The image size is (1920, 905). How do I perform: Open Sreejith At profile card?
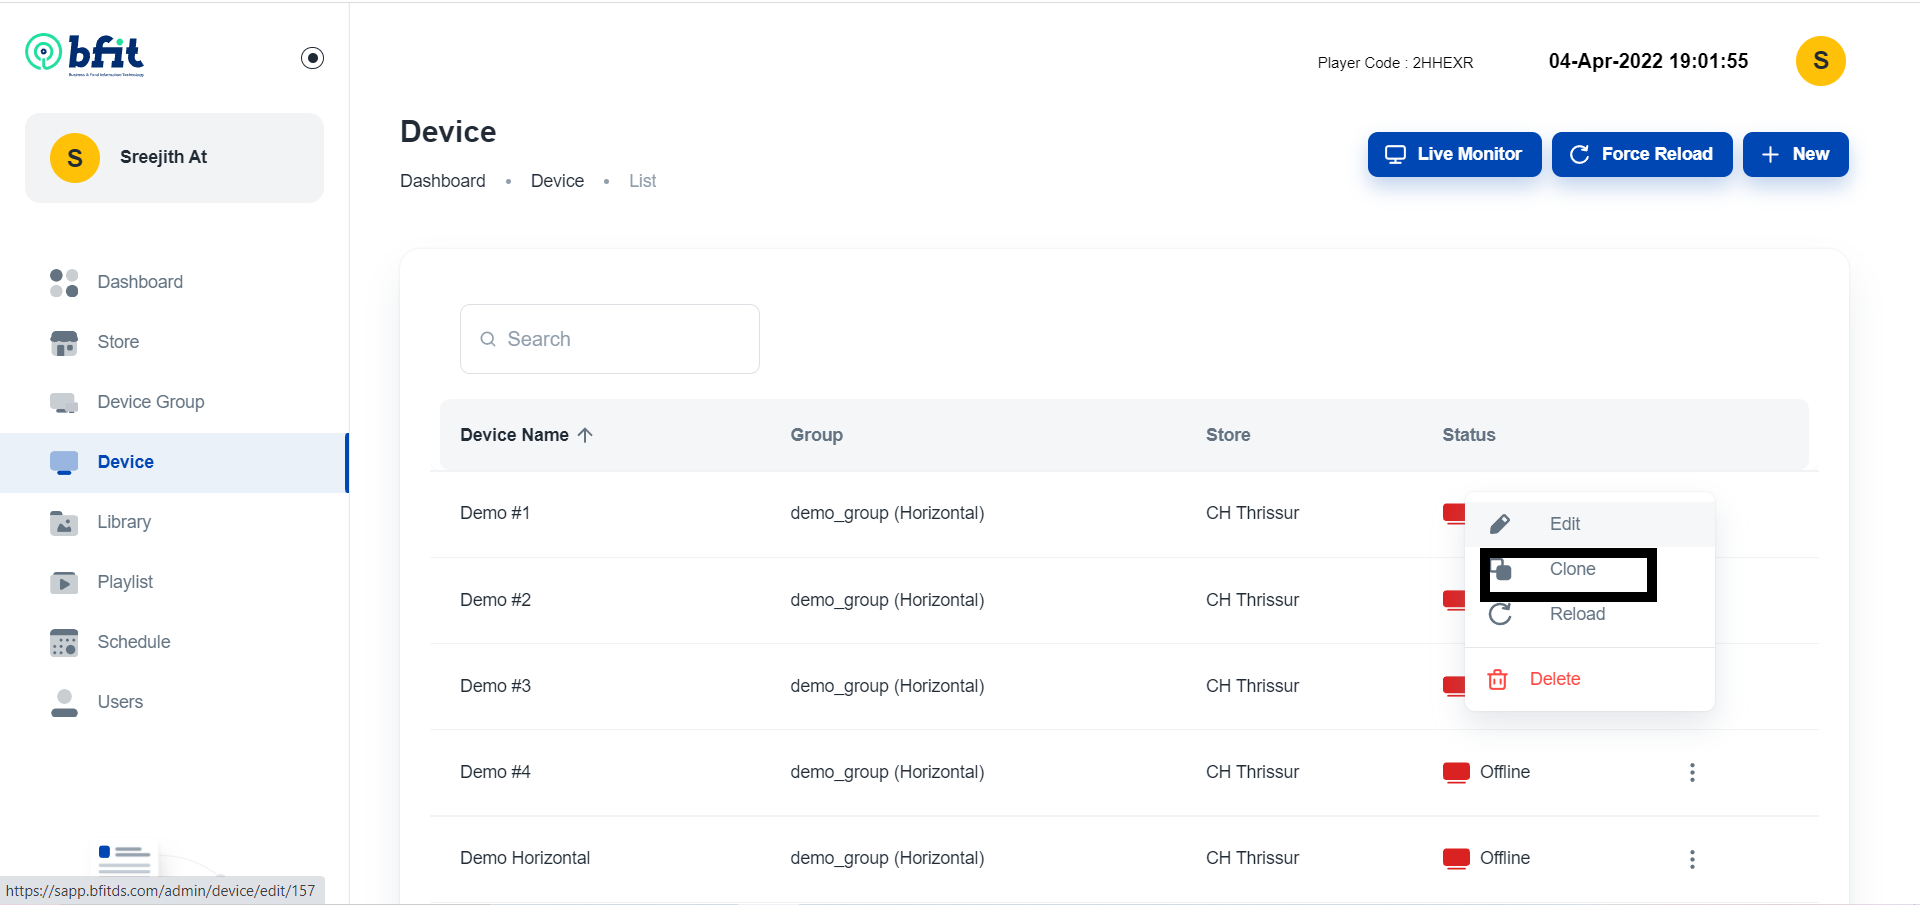[174, 158]
